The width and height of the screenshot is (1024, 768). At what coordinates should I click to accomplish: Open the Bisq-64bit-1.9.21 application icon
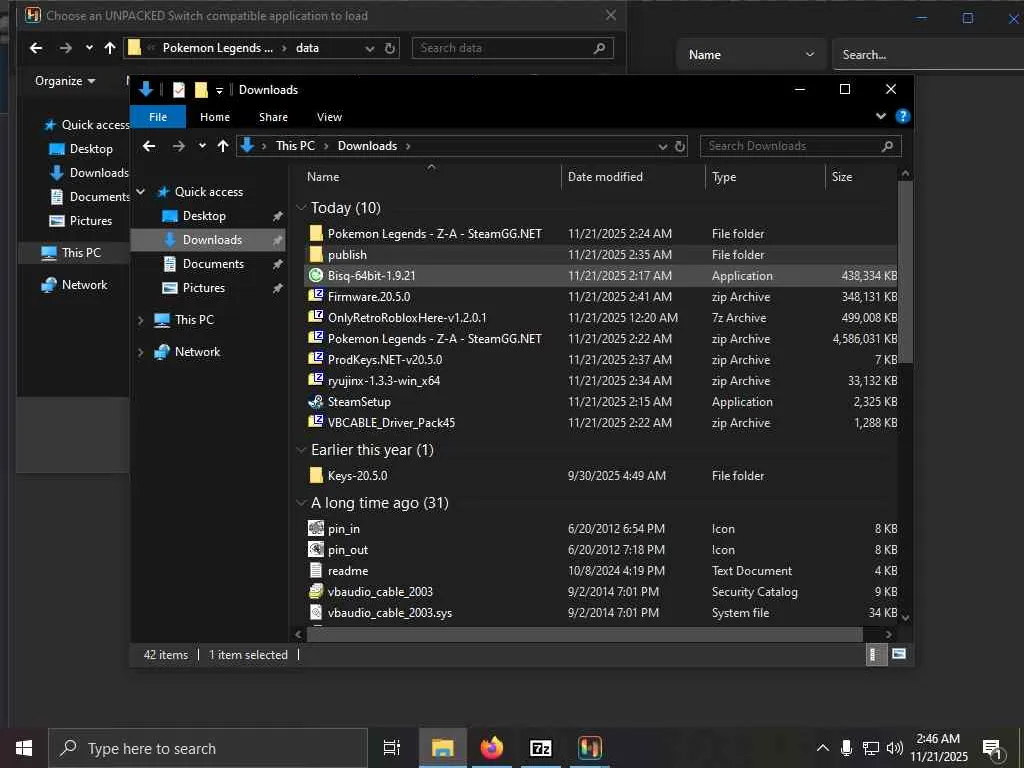pos(315,276)
